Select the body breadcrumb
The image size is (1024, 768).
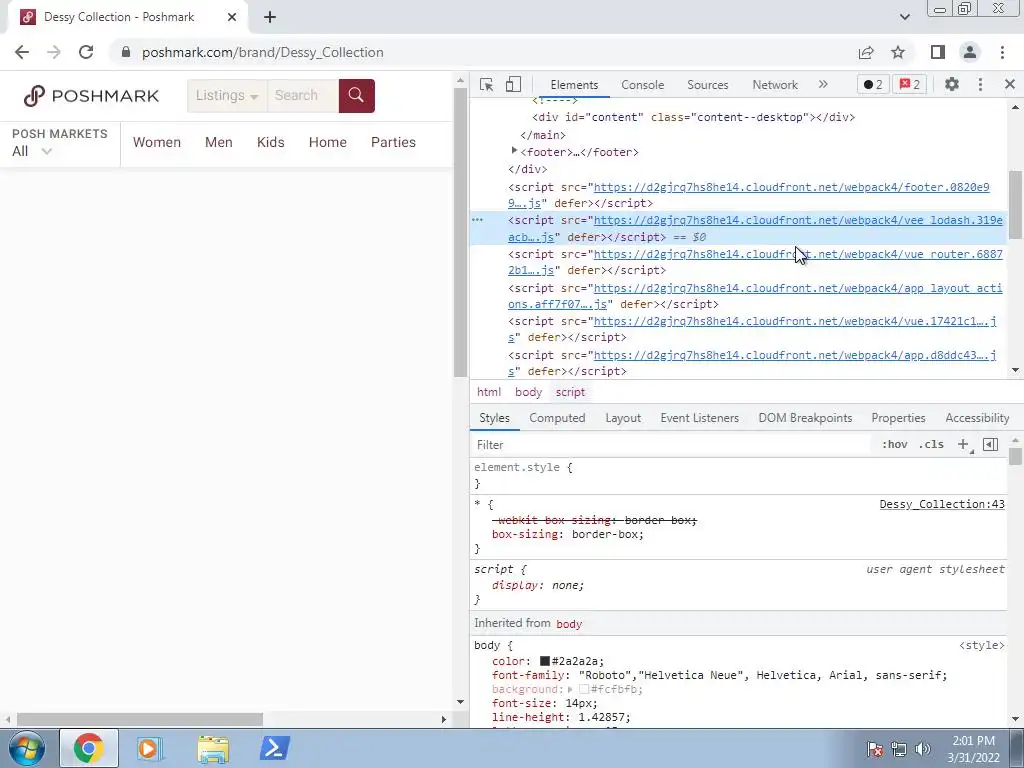click(528, 392)
